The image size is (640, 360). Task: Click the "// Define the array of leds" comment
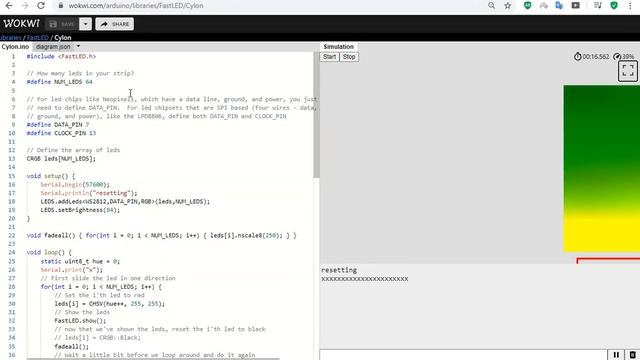point(73,150)
